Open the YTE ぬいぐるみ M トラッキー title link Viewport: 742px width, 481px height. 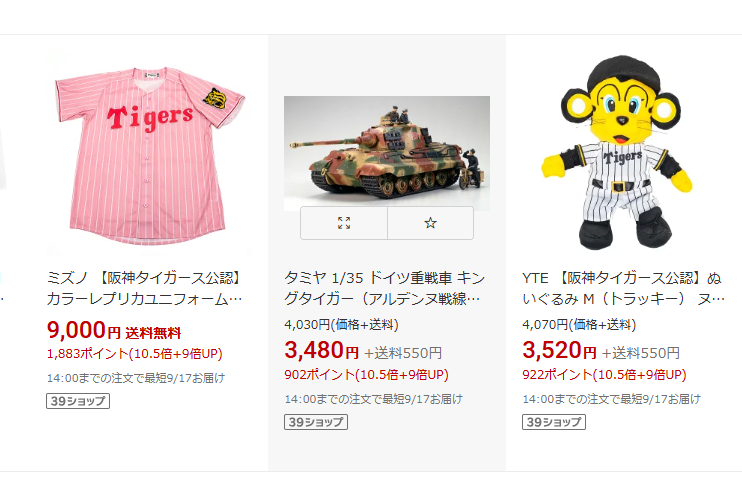pos(624,288)
